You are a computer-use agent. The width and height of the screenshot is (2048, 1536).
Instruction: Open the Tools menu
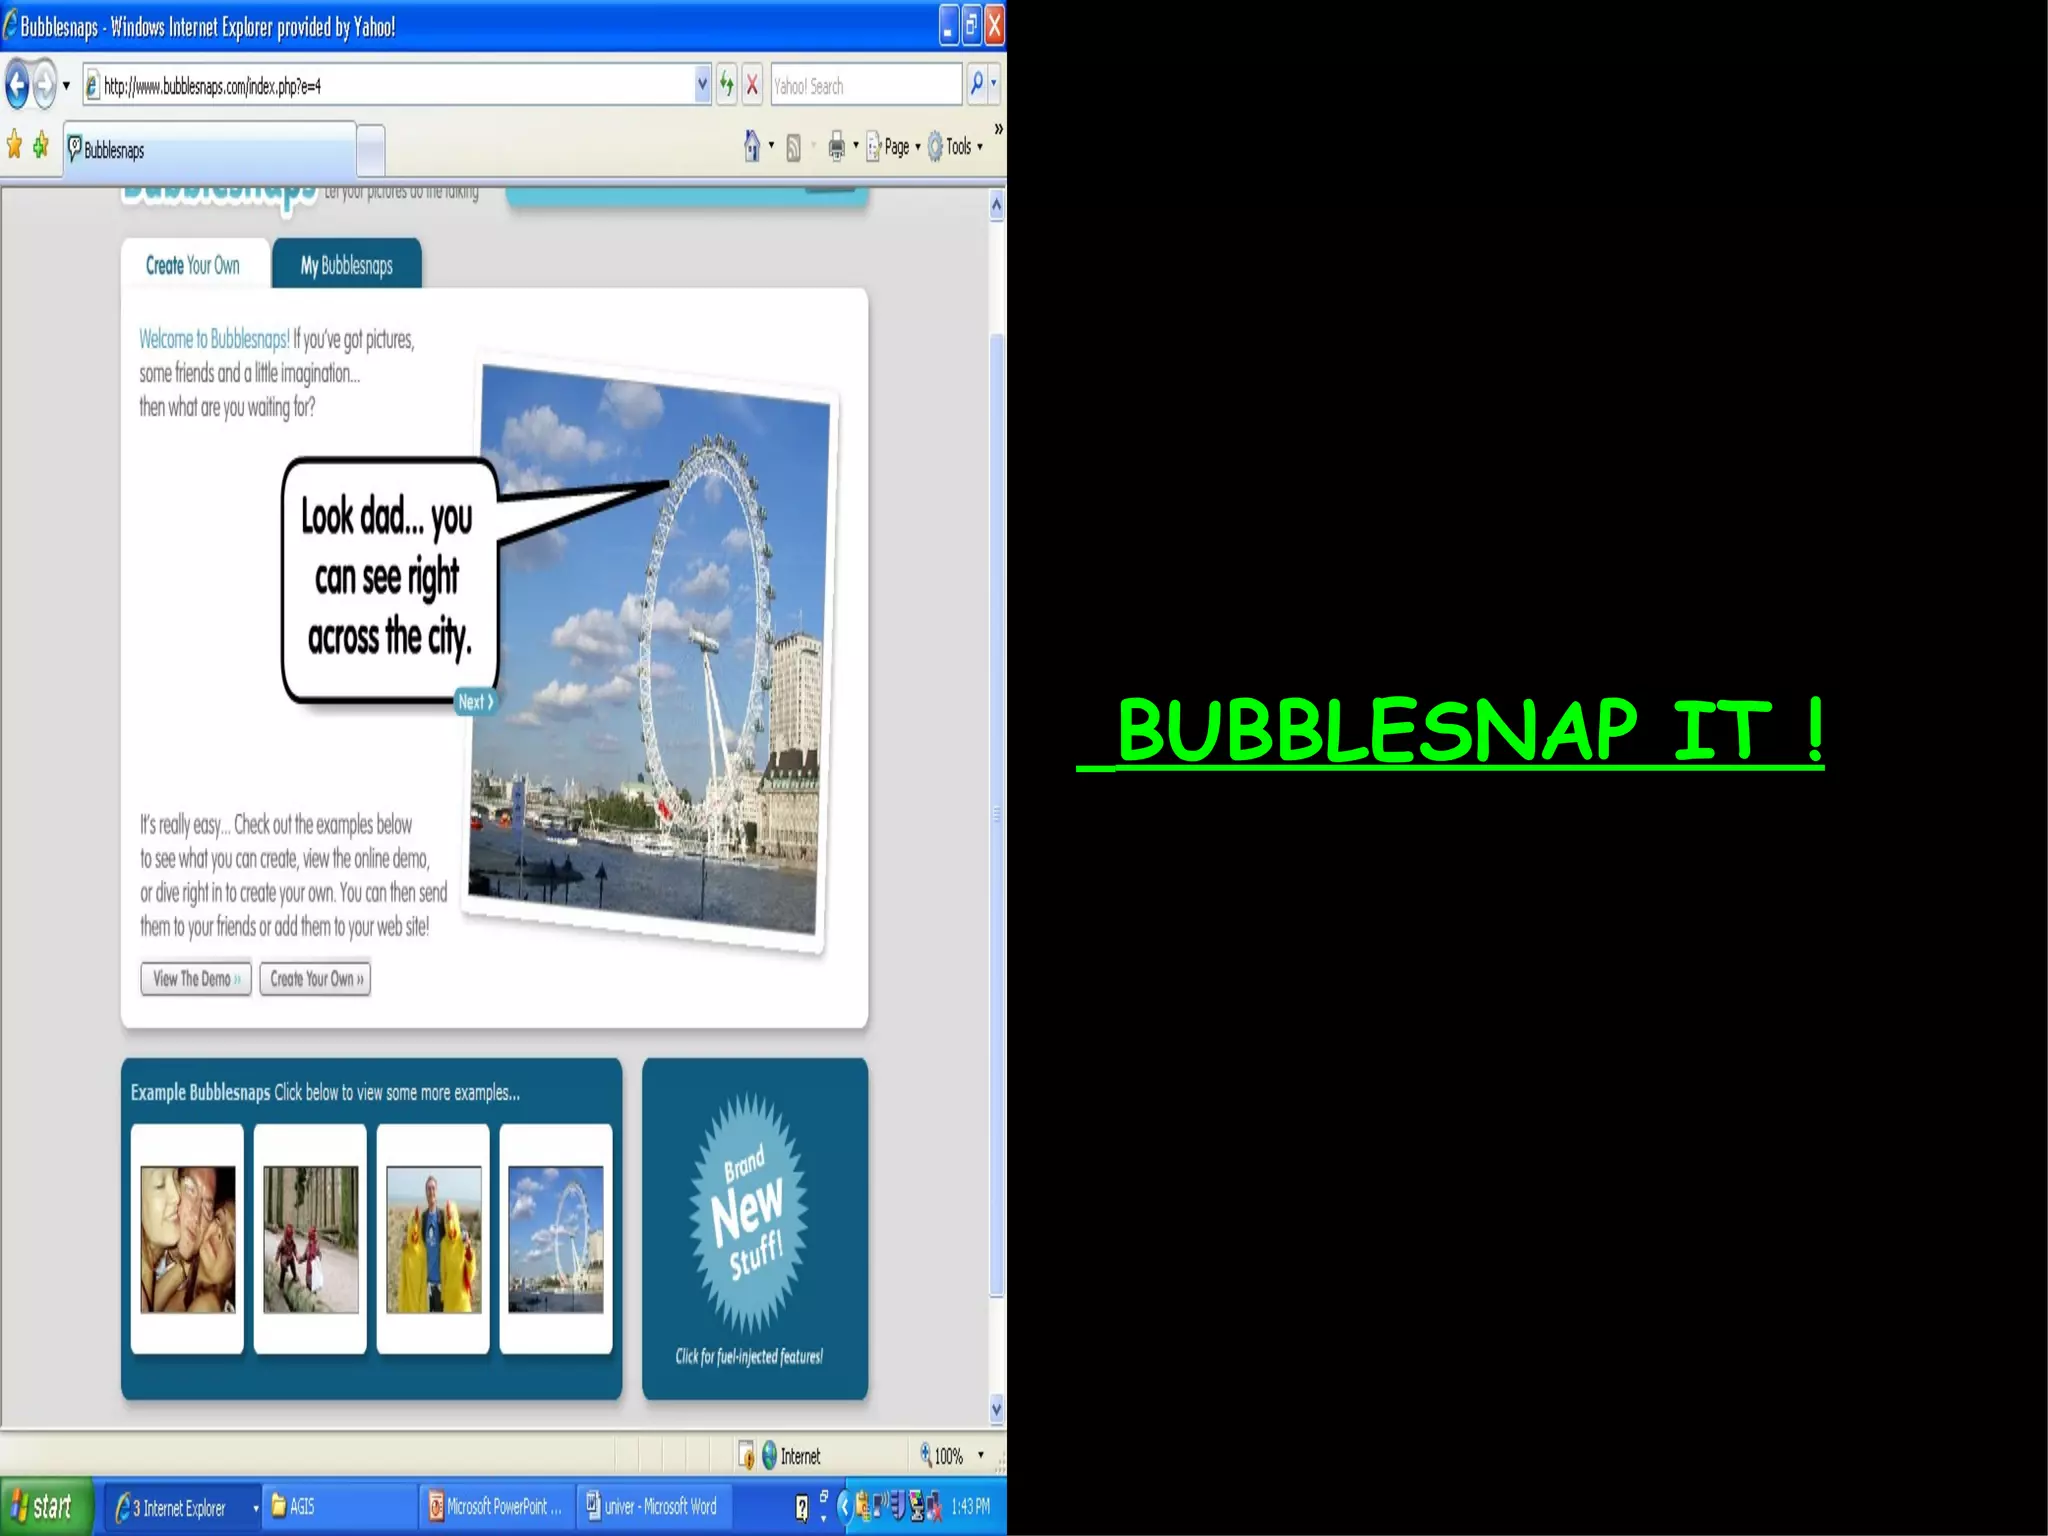point(955,147)
